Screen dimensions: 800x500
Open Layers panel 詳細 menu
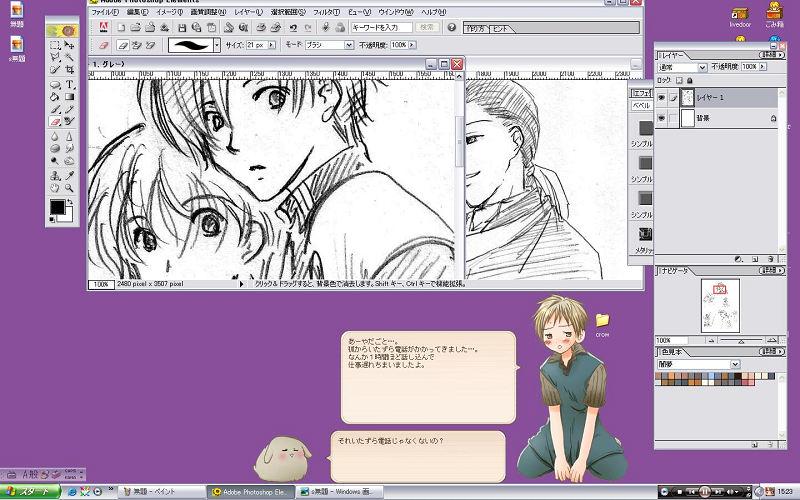[771, 55]
